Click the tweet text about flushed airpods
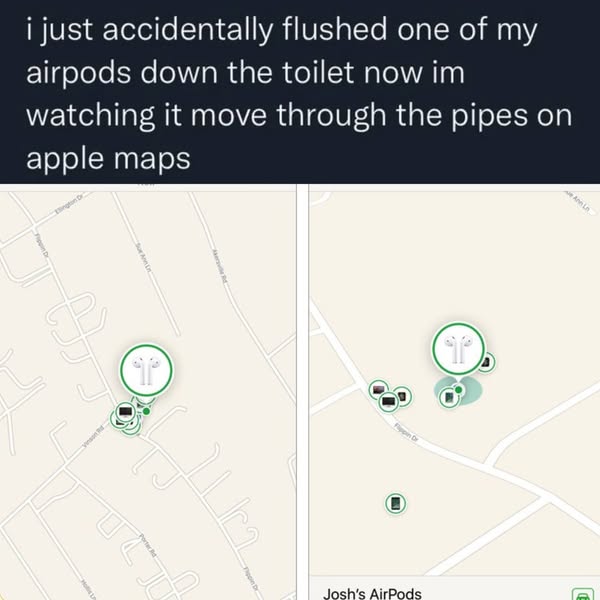600x600 pixels. coord(299,93)
